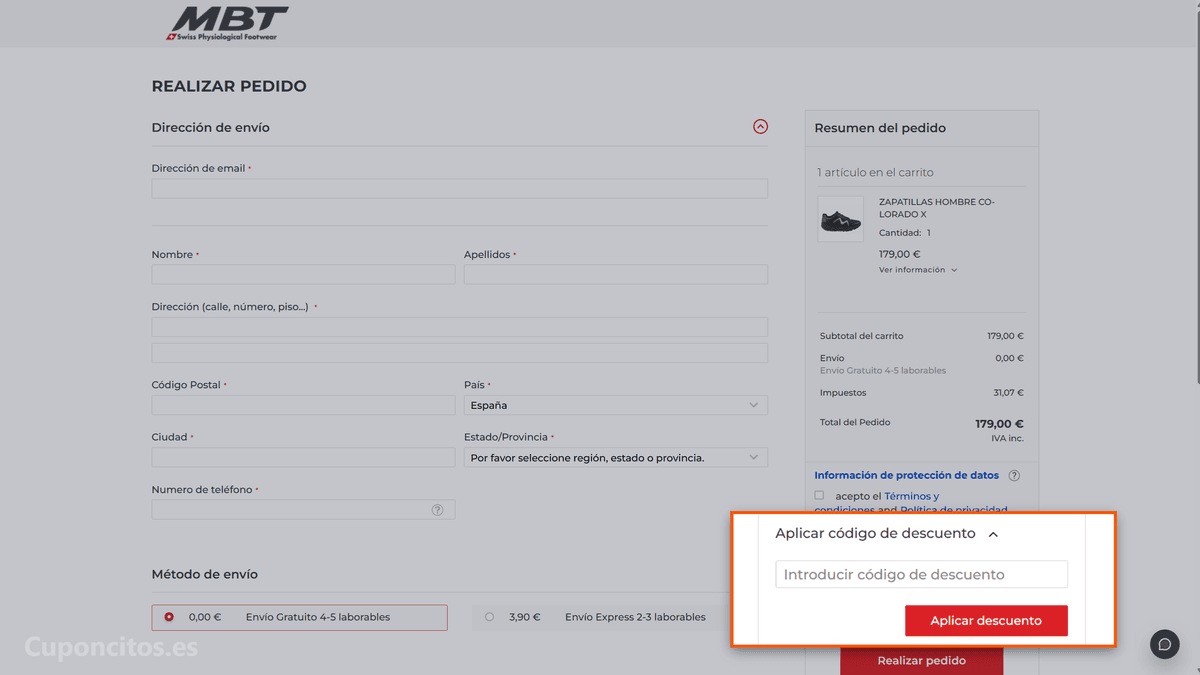
Task: Click the Aplicar descuento button
Action: [986, 621]
